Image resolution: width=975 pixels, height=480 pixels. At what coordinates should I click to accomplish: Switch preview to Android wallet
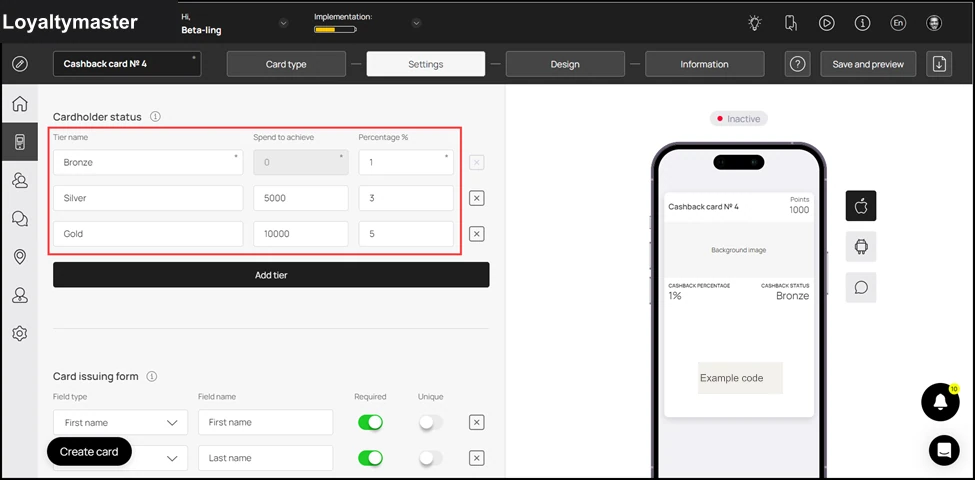861,247
